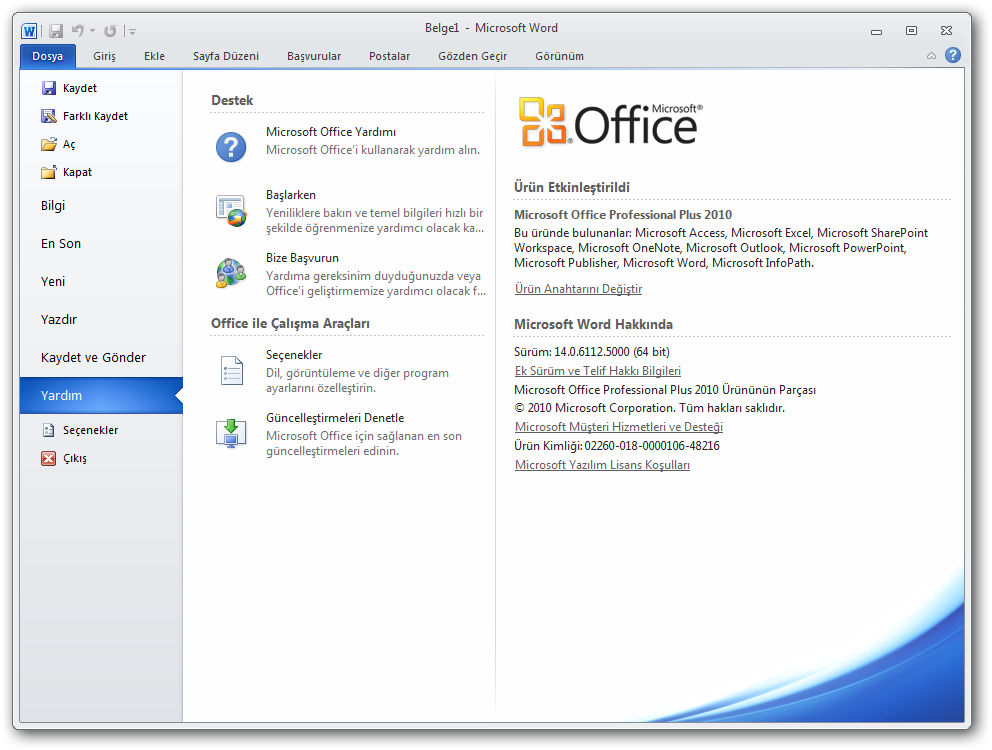This screenshot has height=750, width=992.
Task: Open the Dosya tab
Action: click(x=47, y=56)
